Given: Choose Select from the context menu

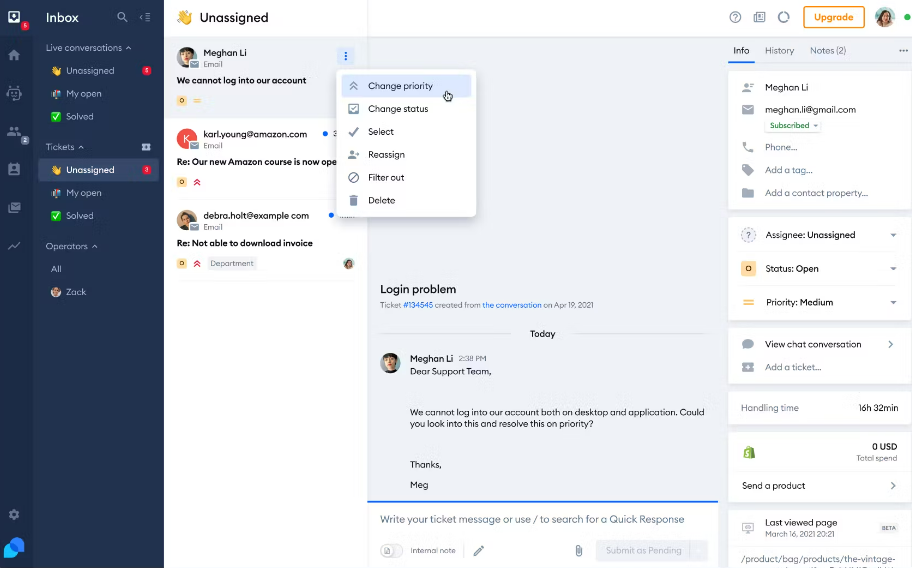Looking at the screenshot, I should click(406, 132).
